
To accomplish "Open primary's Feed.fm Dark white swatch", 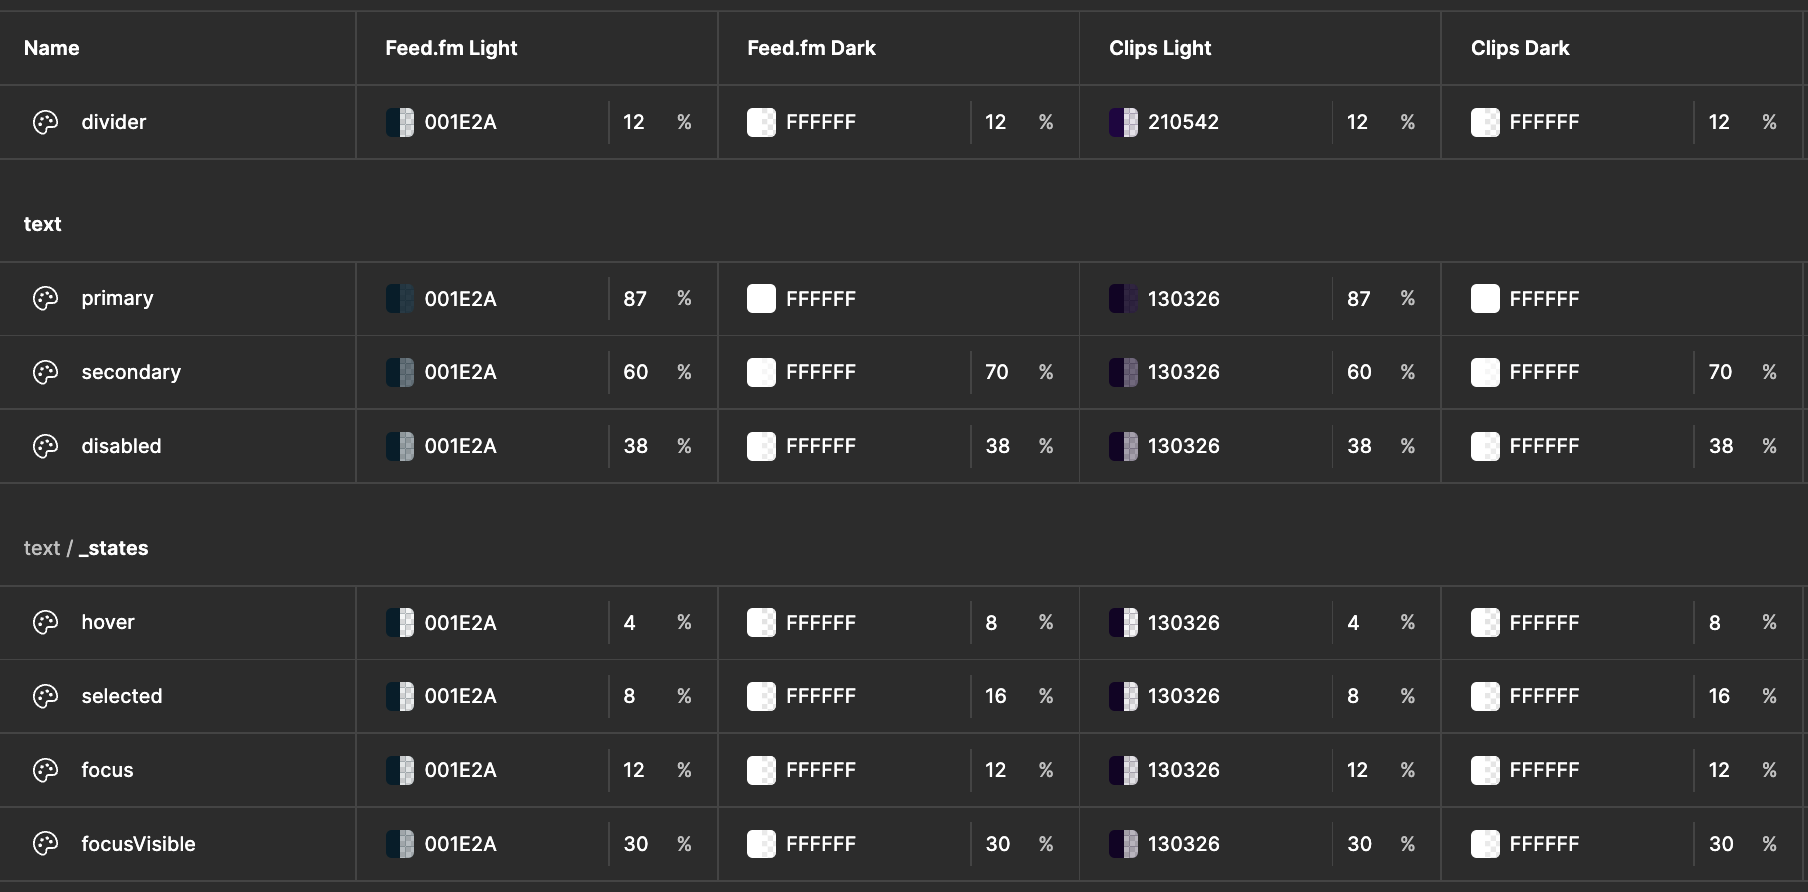I will [x=761, y=298].
